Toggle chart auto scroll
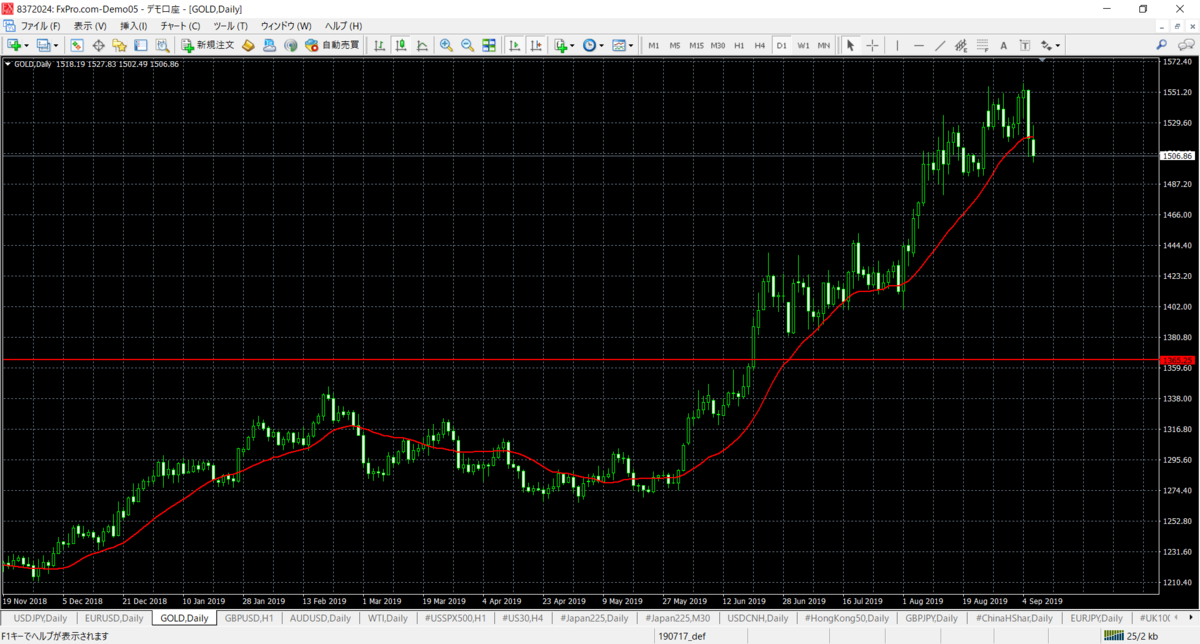 coord(515,45)
